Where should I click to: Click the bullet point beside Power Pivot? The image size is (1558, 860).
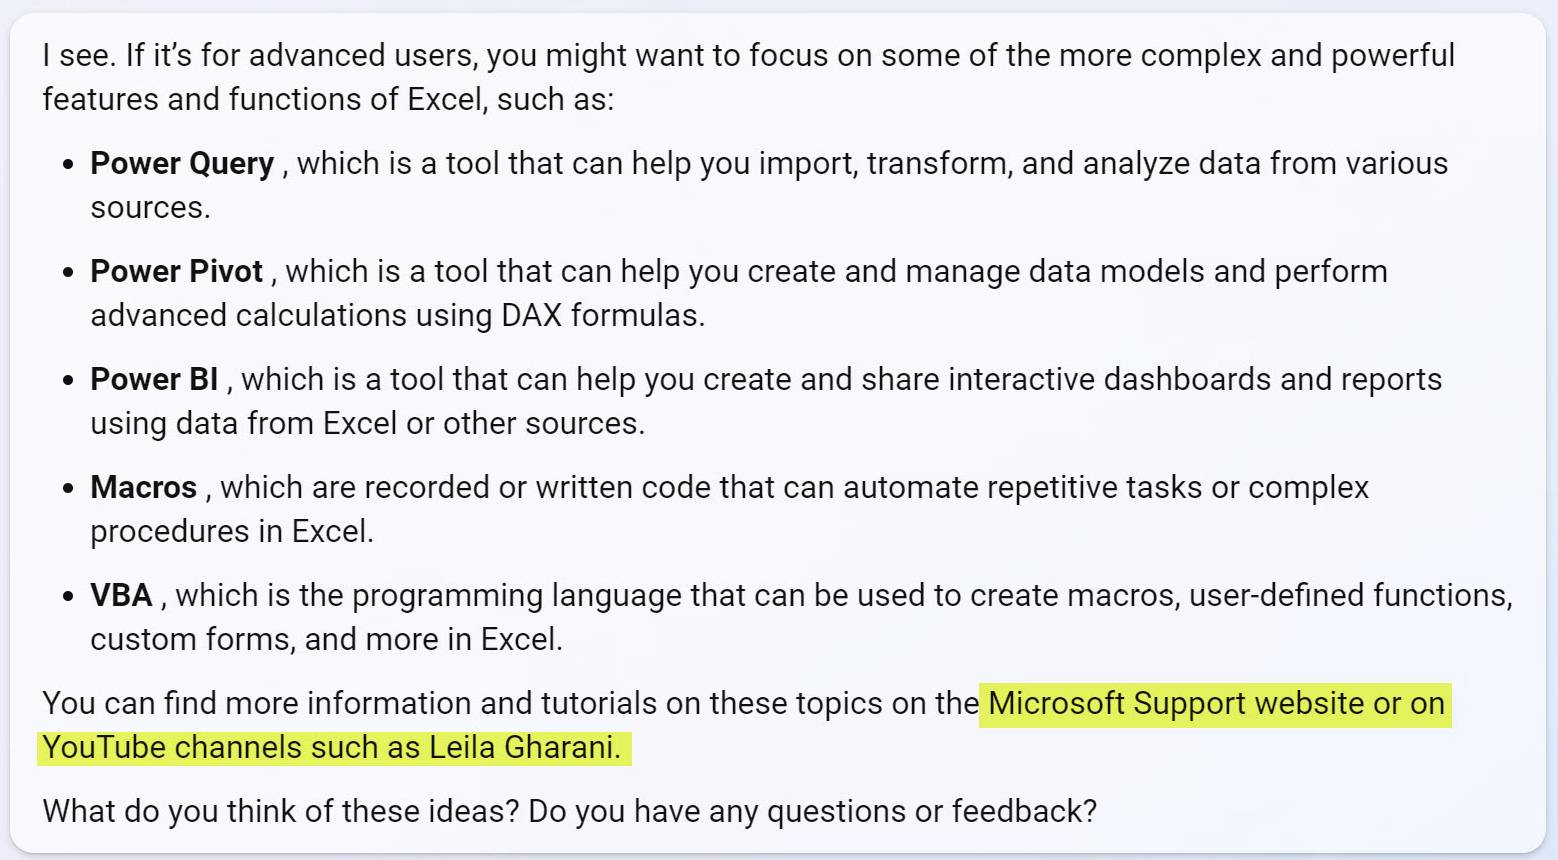(x=68, y=273)
